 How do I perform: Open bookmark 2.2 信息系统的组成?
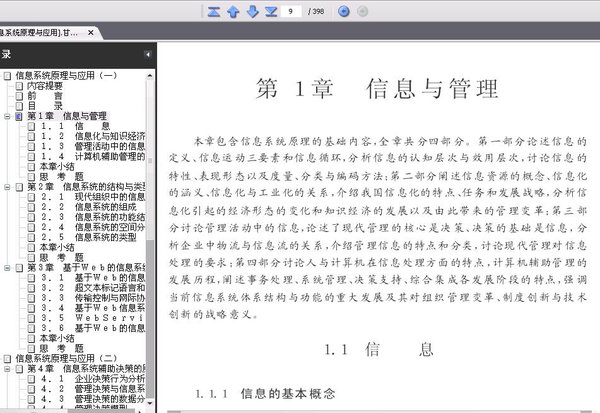click(x=88, y=207)
